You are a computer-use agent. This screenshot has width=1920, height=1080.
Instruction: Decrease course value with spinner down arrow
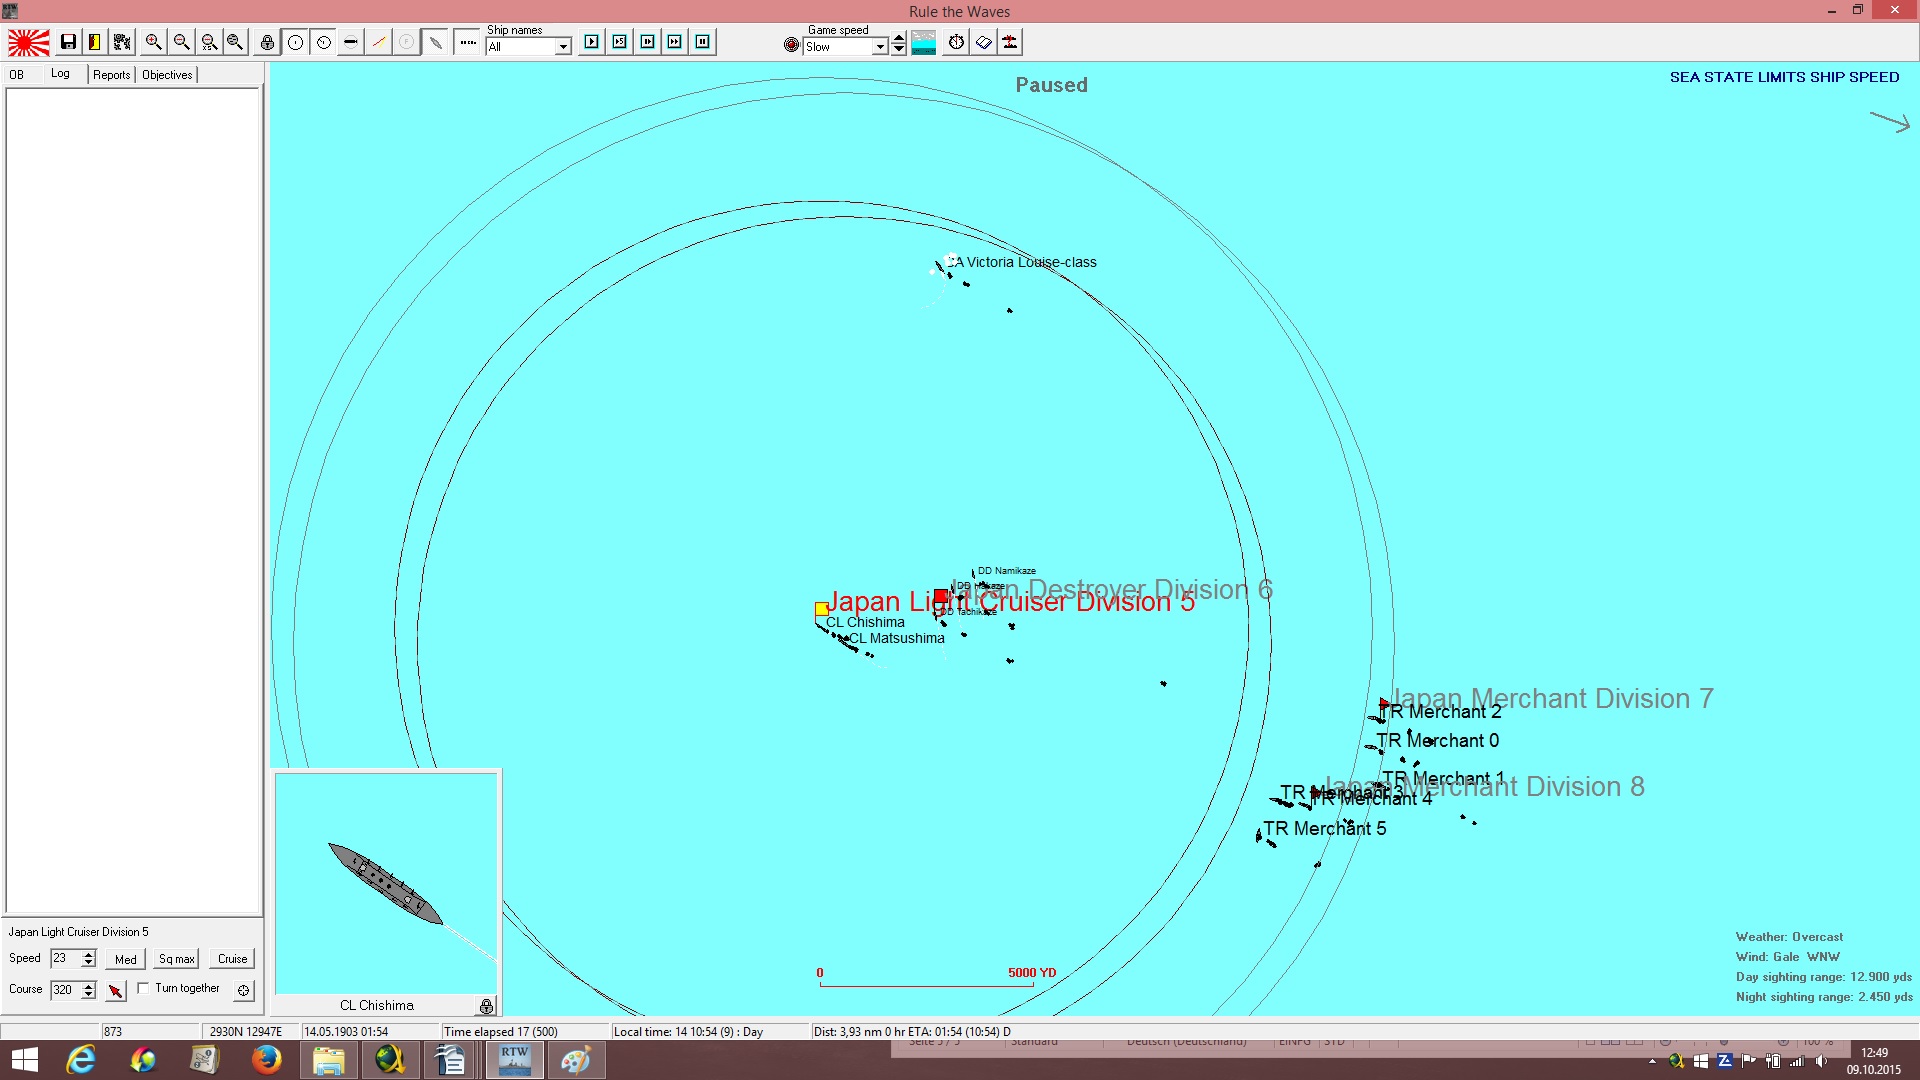(89, 995)
